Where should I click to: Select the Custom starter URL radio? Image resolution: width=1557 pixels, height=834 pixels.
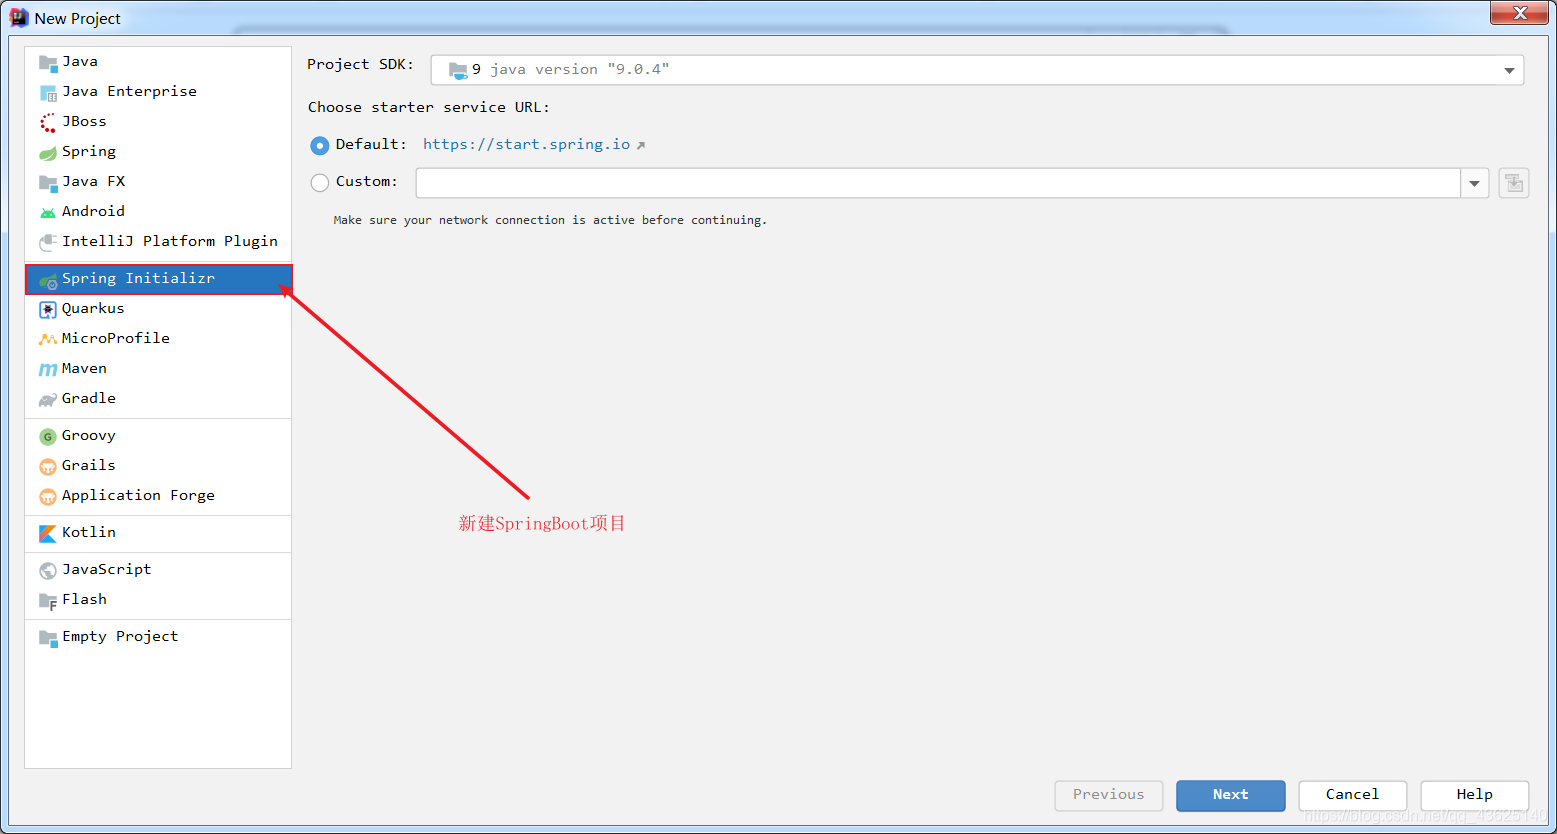[320, 182]
